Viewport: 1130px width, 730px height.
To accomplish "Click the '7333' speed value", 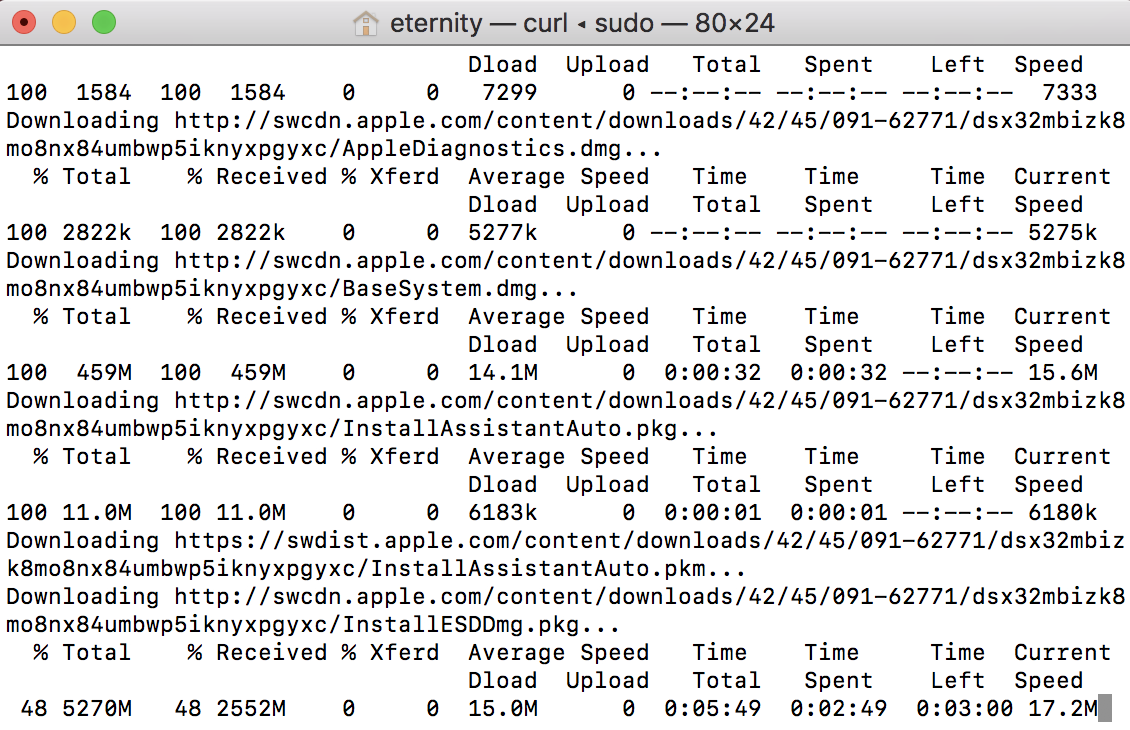I will pos(1070,92).
